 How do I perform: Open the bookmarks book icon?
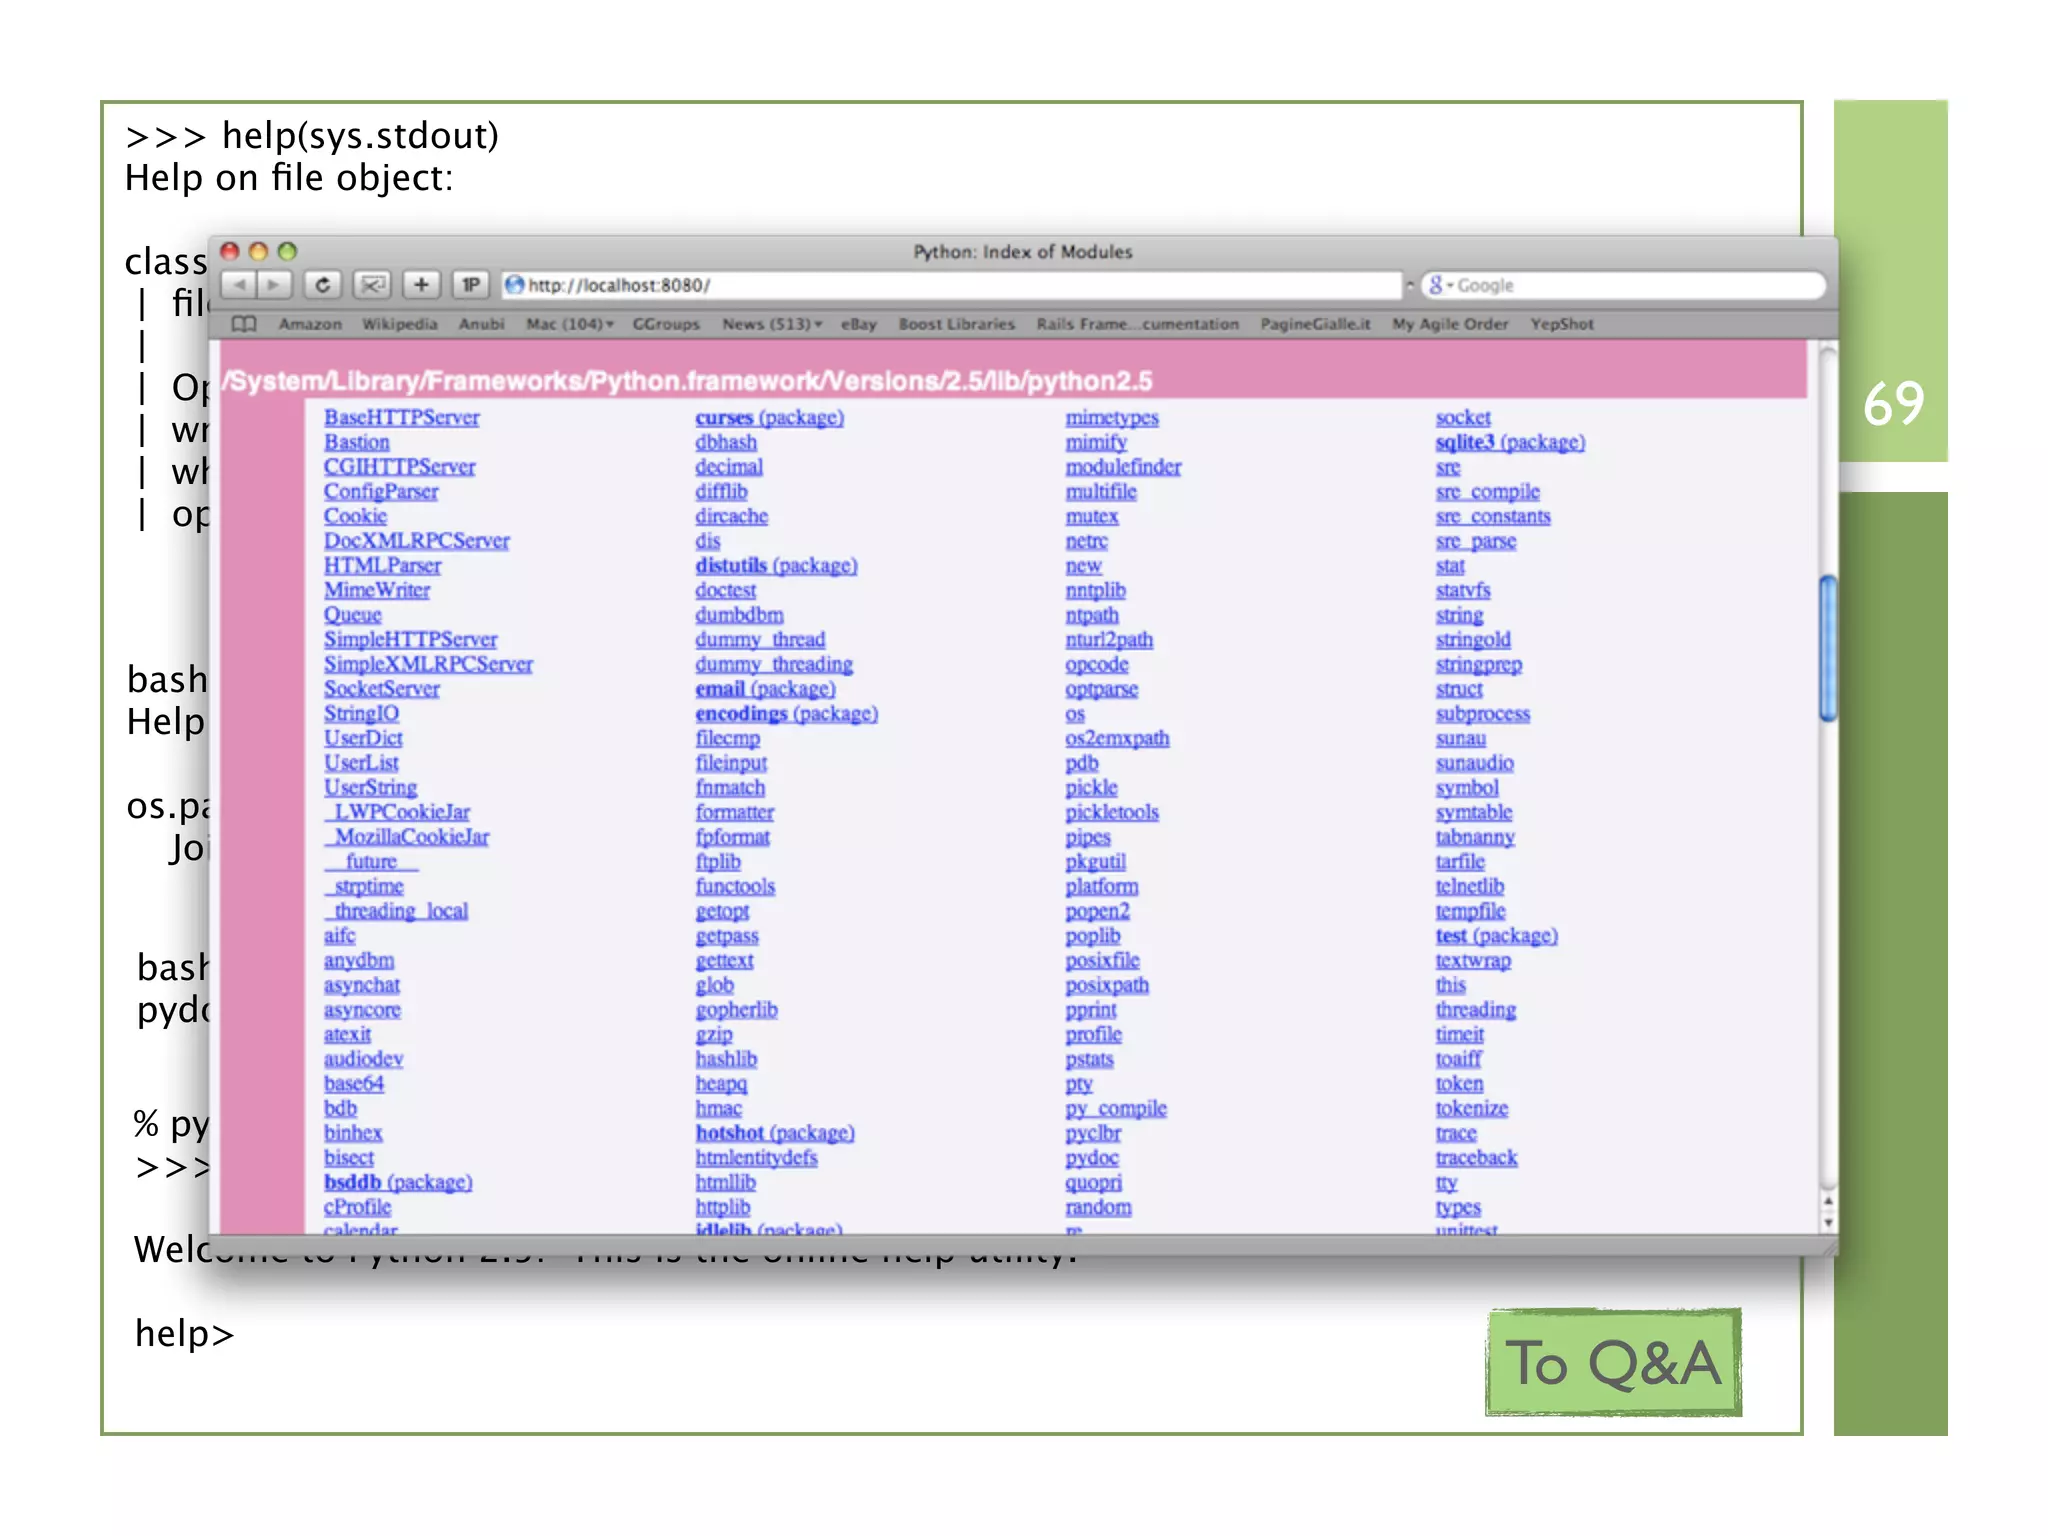click(x=244, y=324)
